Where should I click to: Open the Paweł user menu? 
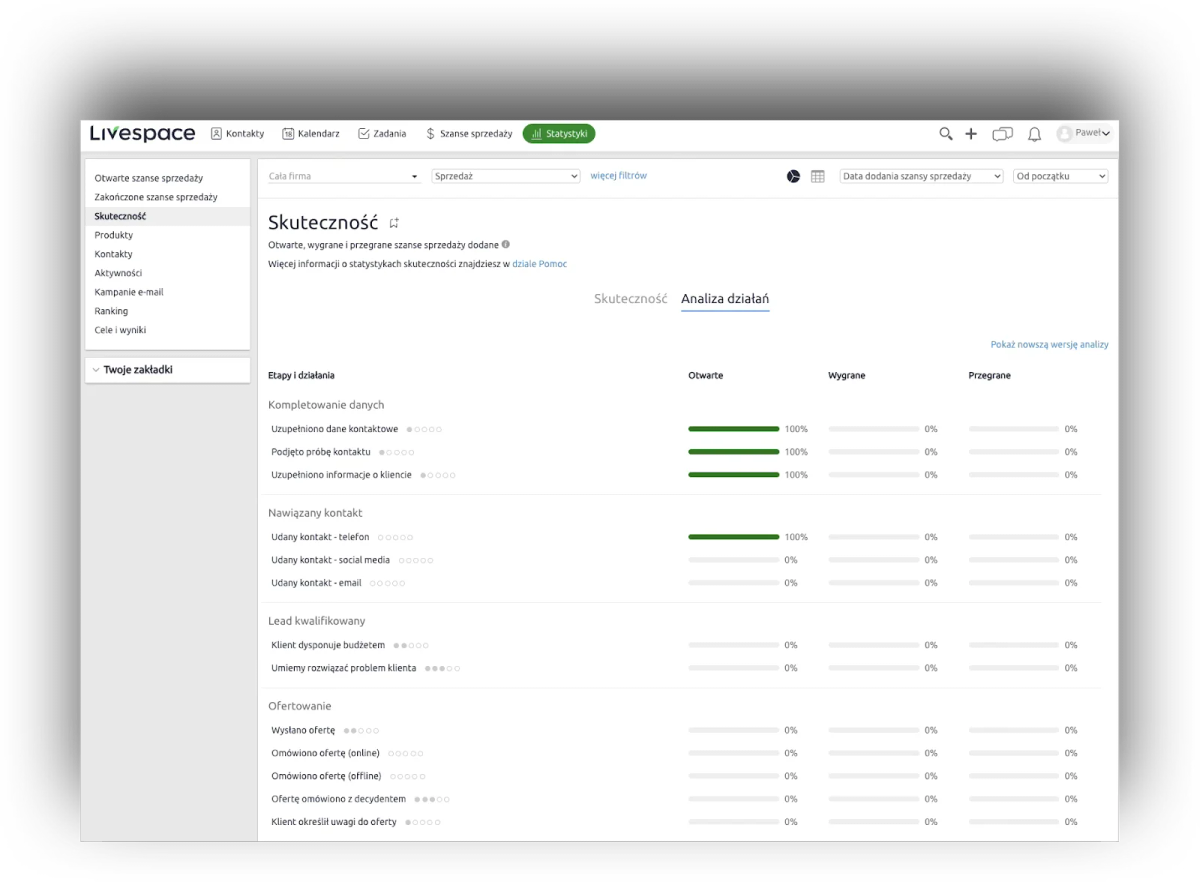pos(1085,133)
